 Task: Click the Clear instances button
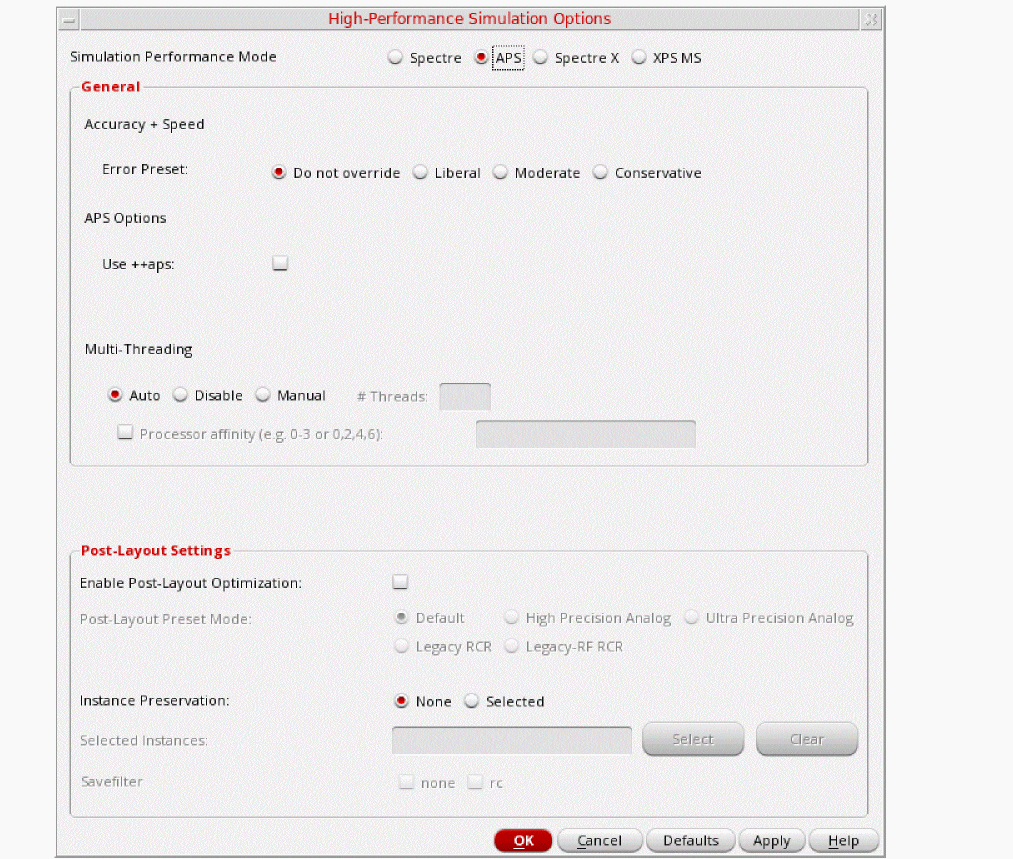pos(807,739)
